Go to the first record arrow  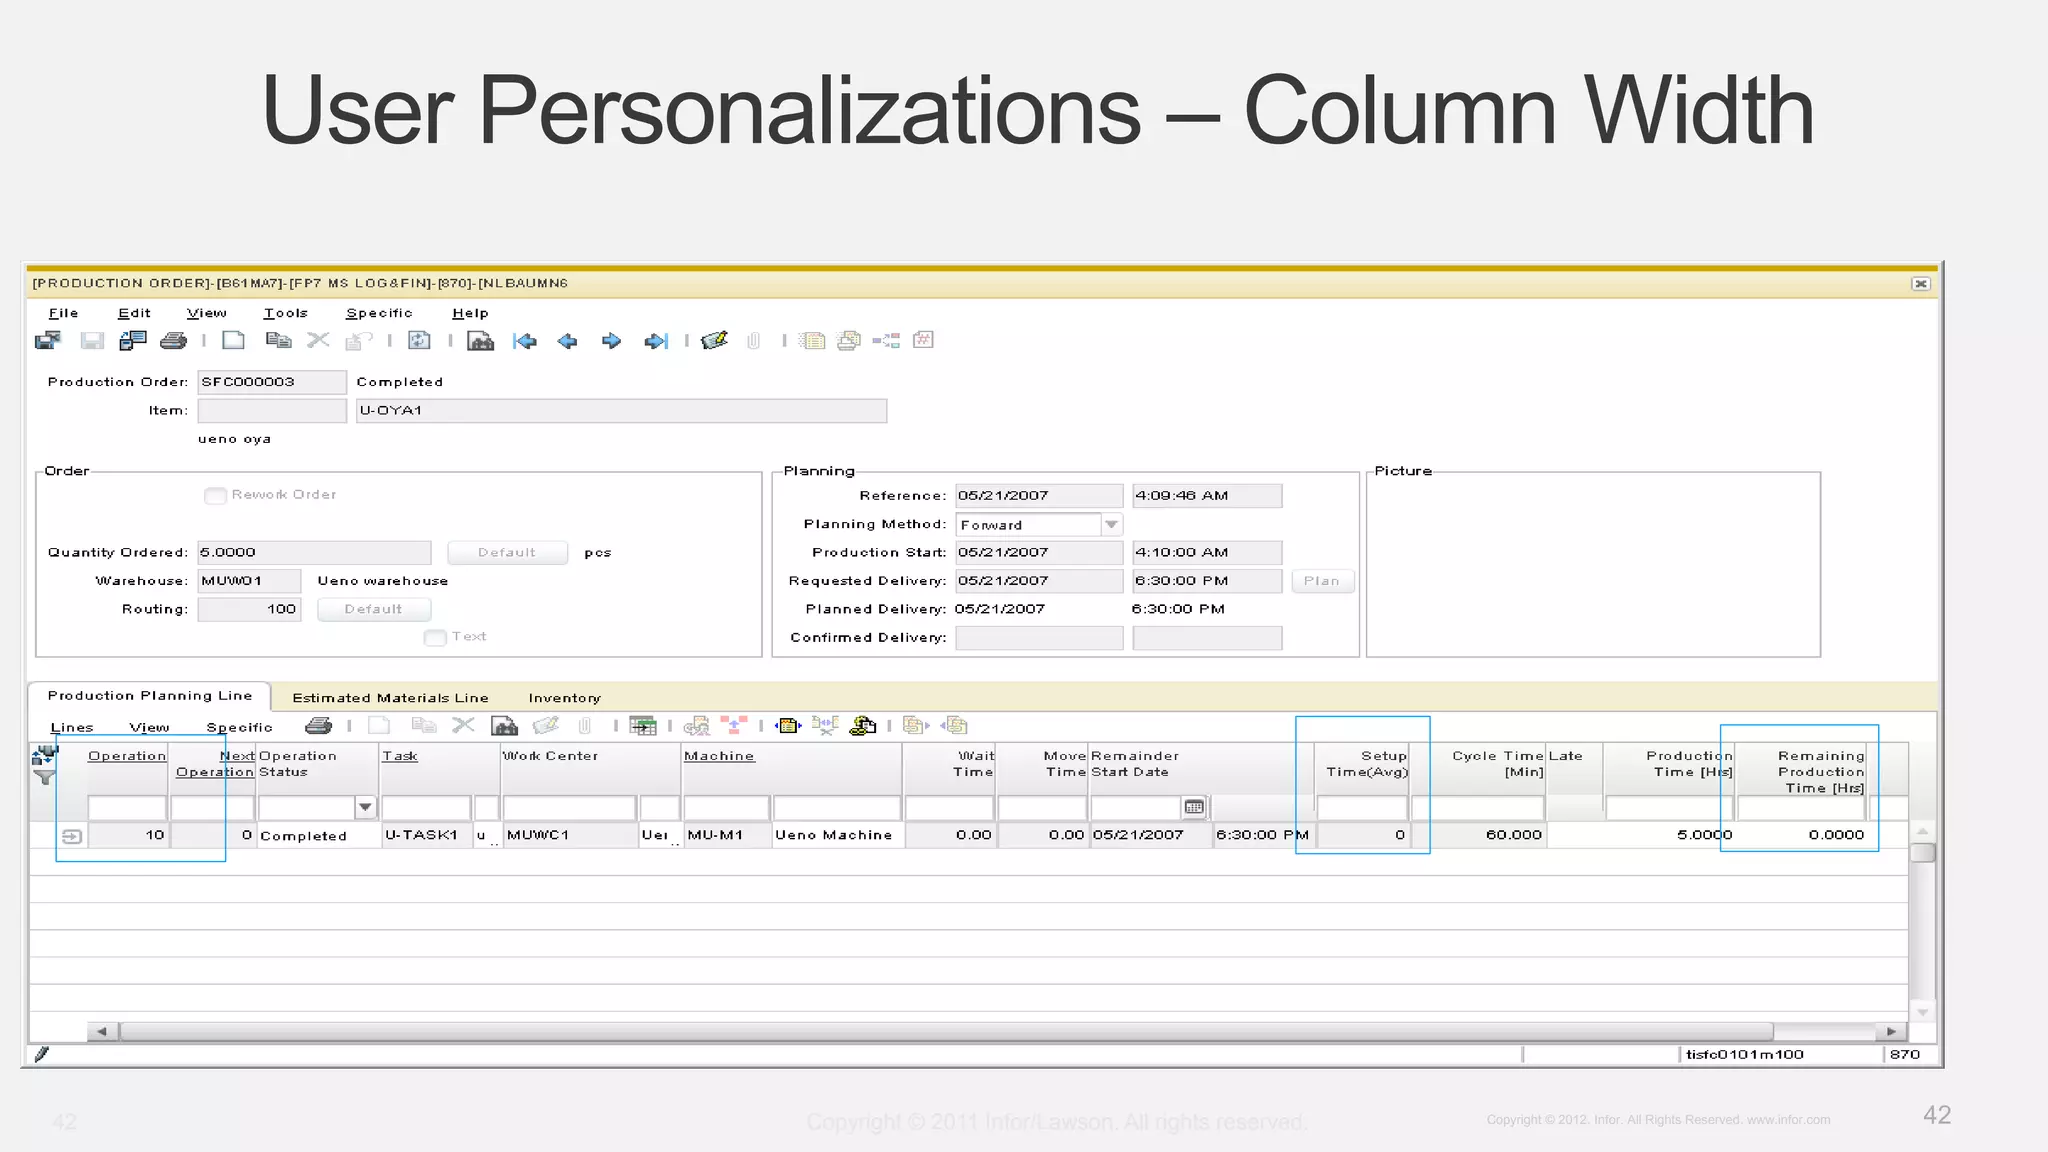click(x=524, y=341)
